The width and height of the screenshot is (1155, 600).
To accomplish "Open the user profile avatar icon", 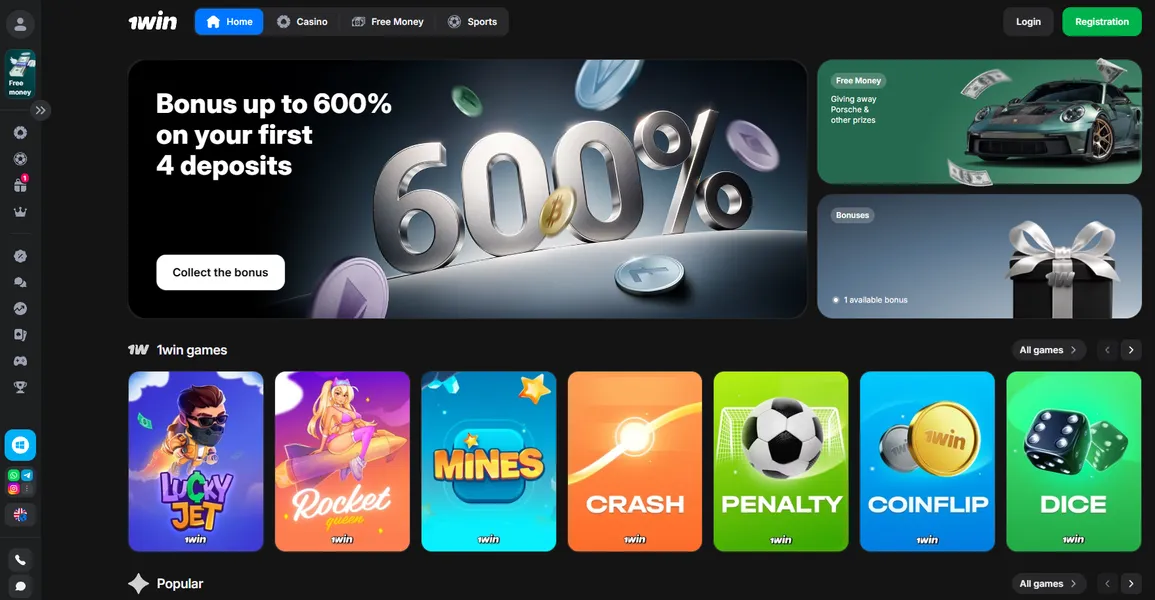I will click(x=20, y=24).
